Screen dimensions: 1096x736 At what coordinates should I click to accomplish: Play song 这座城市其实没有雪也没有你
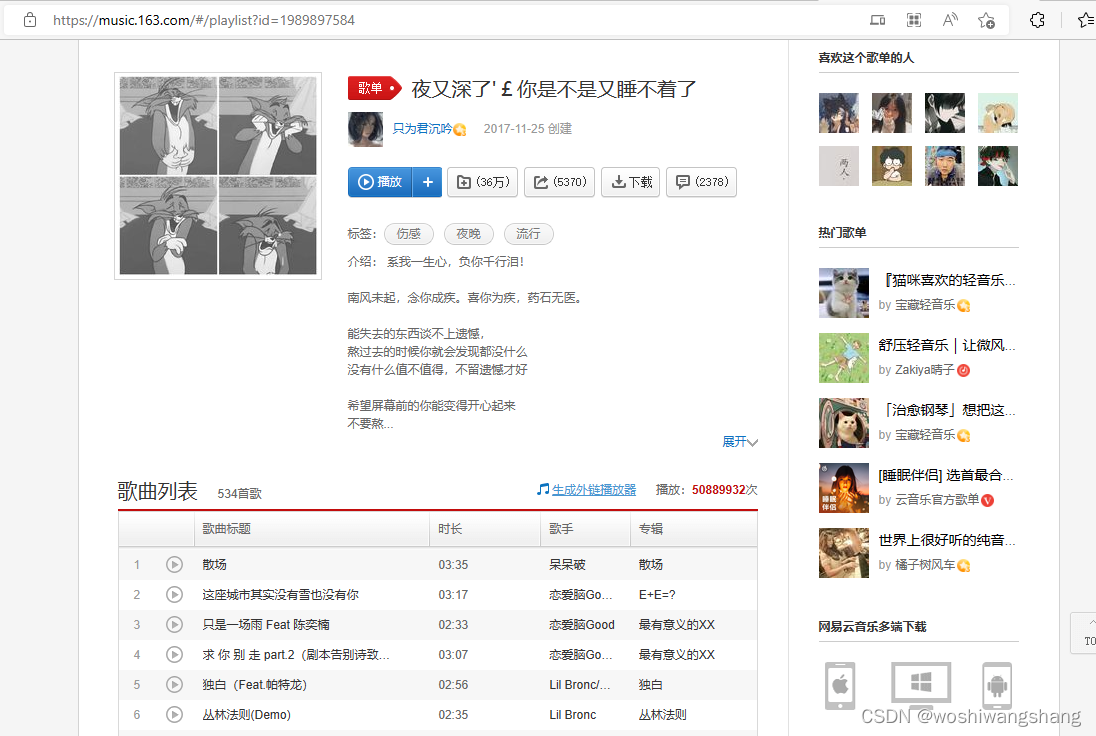click(x=174, y=595)
